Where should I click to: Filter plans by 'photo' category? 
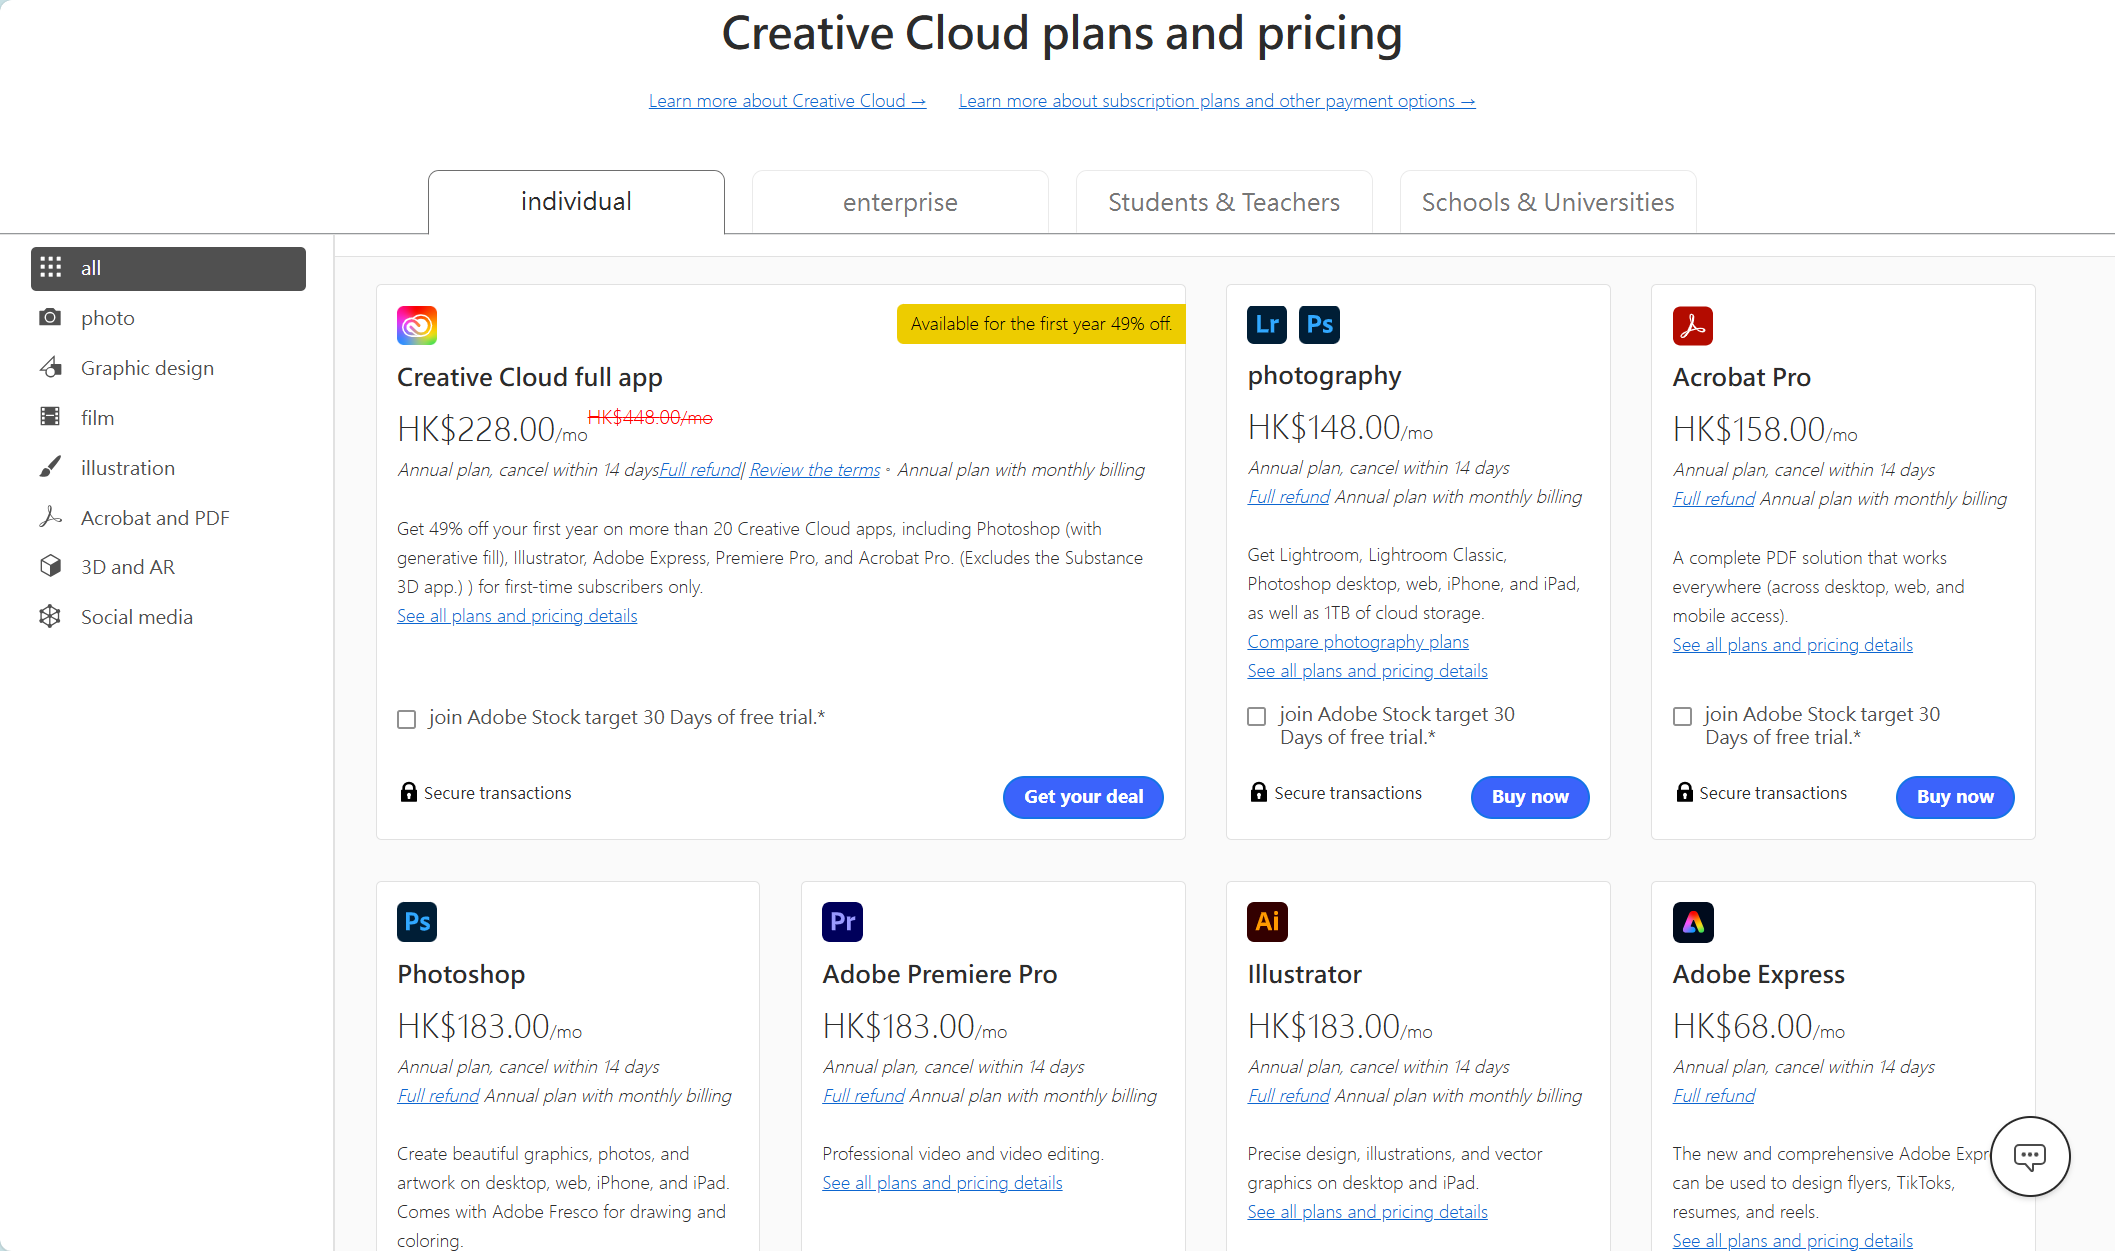tap(168, 317)
